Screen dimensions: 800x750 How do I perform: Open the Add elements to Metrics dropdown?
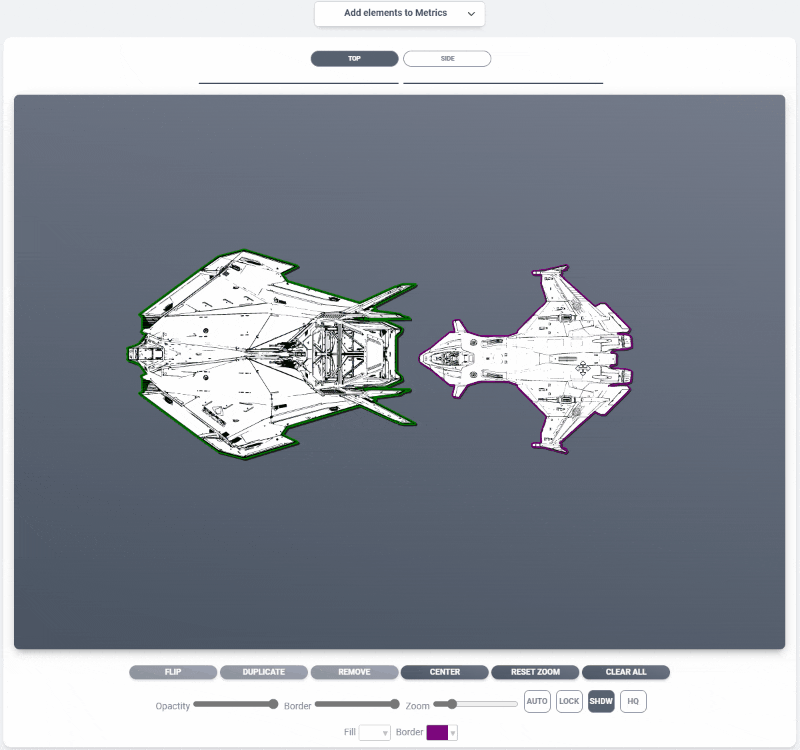399,14
